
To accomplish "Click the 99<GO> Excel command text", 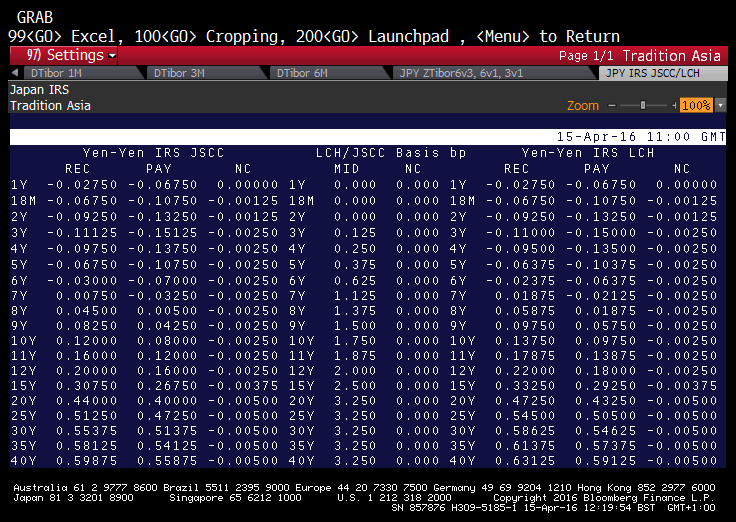I will [x=61, y=37].
